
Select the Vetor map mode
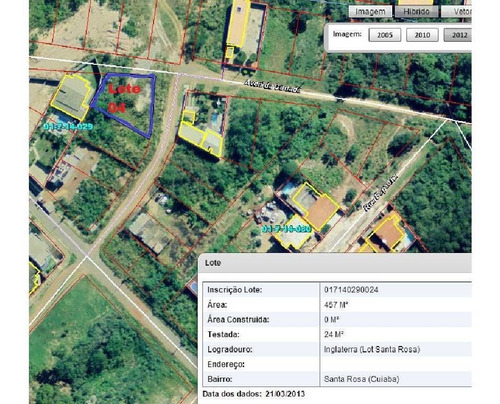pyautogui.click(x=457, y=11)
